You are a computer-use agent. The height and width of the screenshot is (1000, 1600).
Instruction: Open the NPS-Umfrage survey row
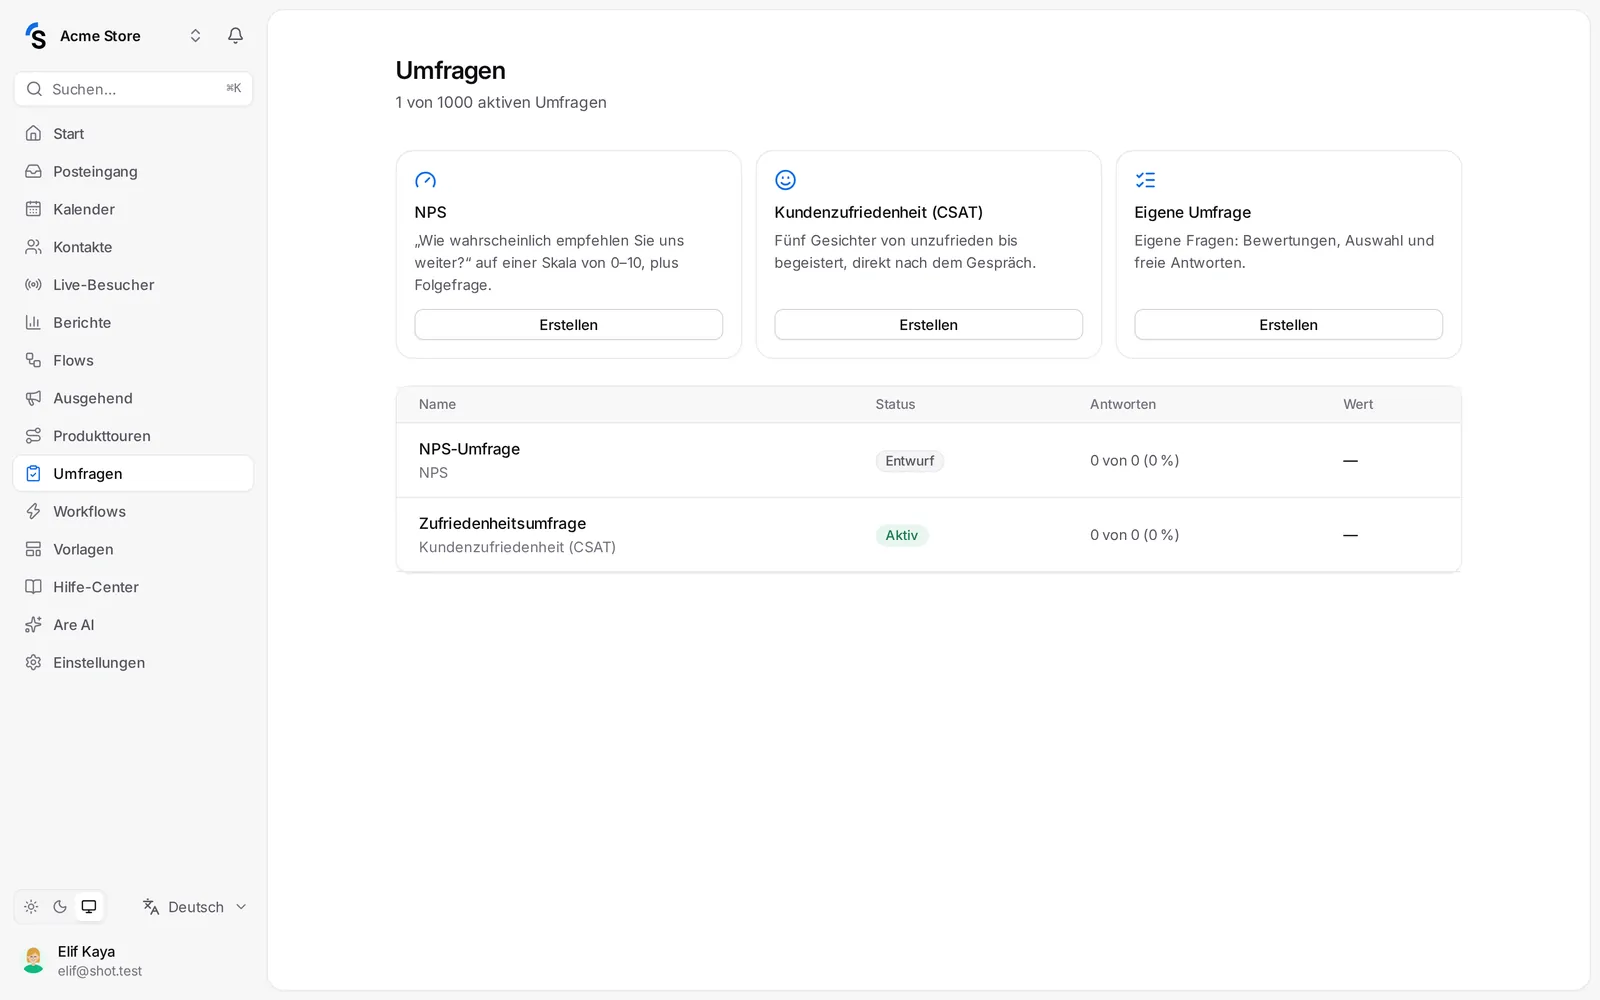click(x=928, y=461)
